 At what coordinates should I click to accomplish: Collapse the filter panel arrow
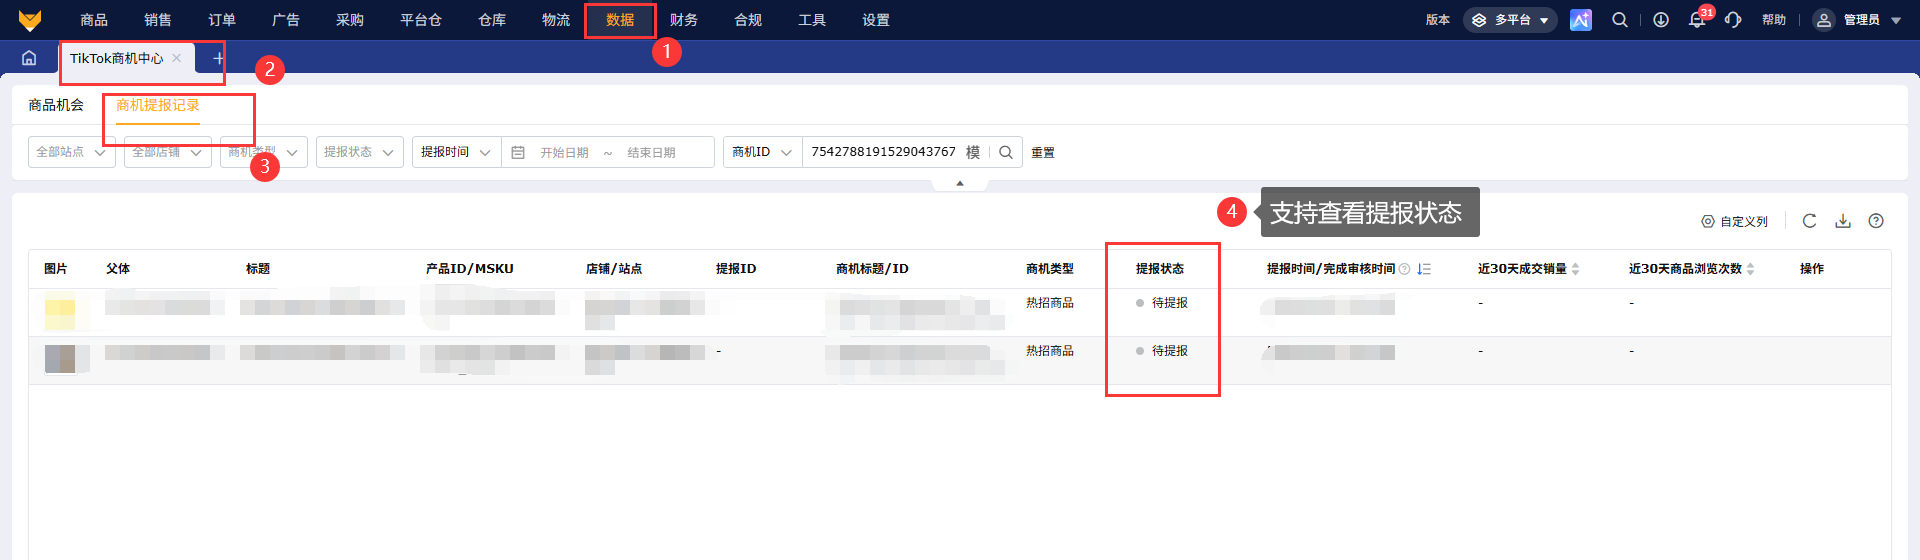pyautogui.click(x=960, y=183)
